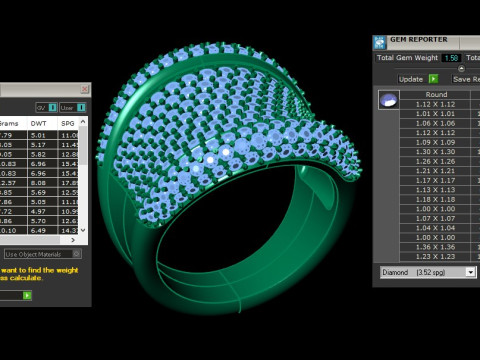Click the green calculate play button in weight panel
This screenshot has height=360, width=480.
27,296
